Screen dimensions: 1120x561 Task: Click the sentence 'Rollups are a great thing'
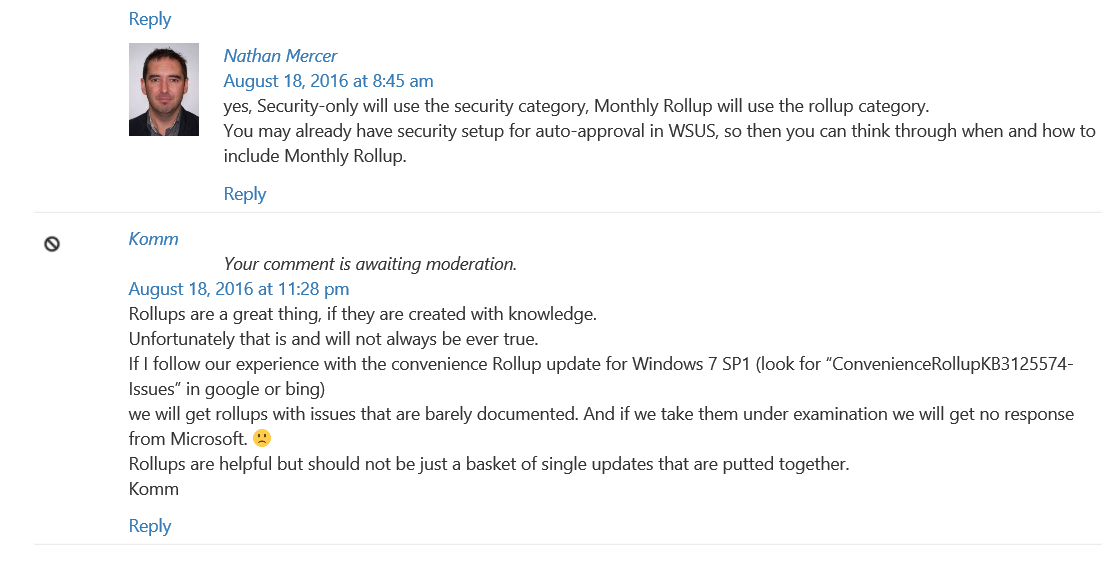pyautogui.click(x=363, y=314)
